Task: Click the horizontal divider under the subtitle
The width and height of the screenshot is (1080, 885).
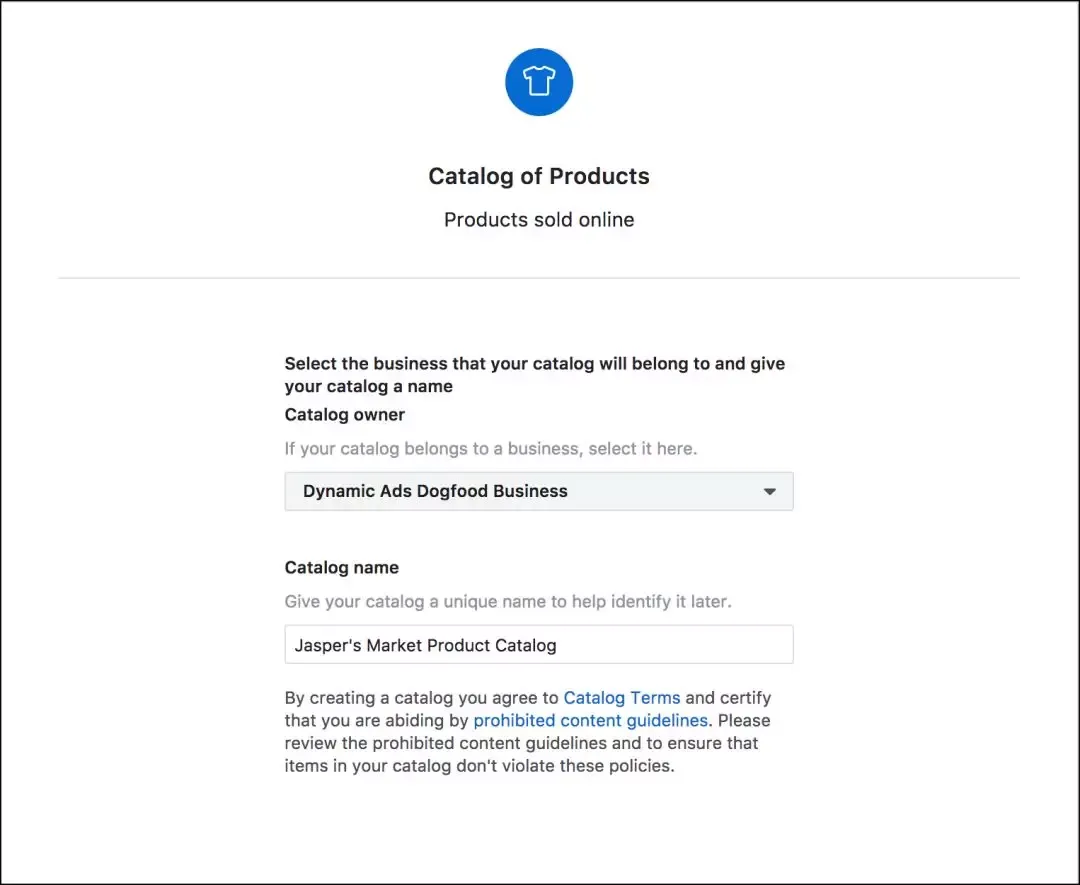Action: tap(538, 278)
